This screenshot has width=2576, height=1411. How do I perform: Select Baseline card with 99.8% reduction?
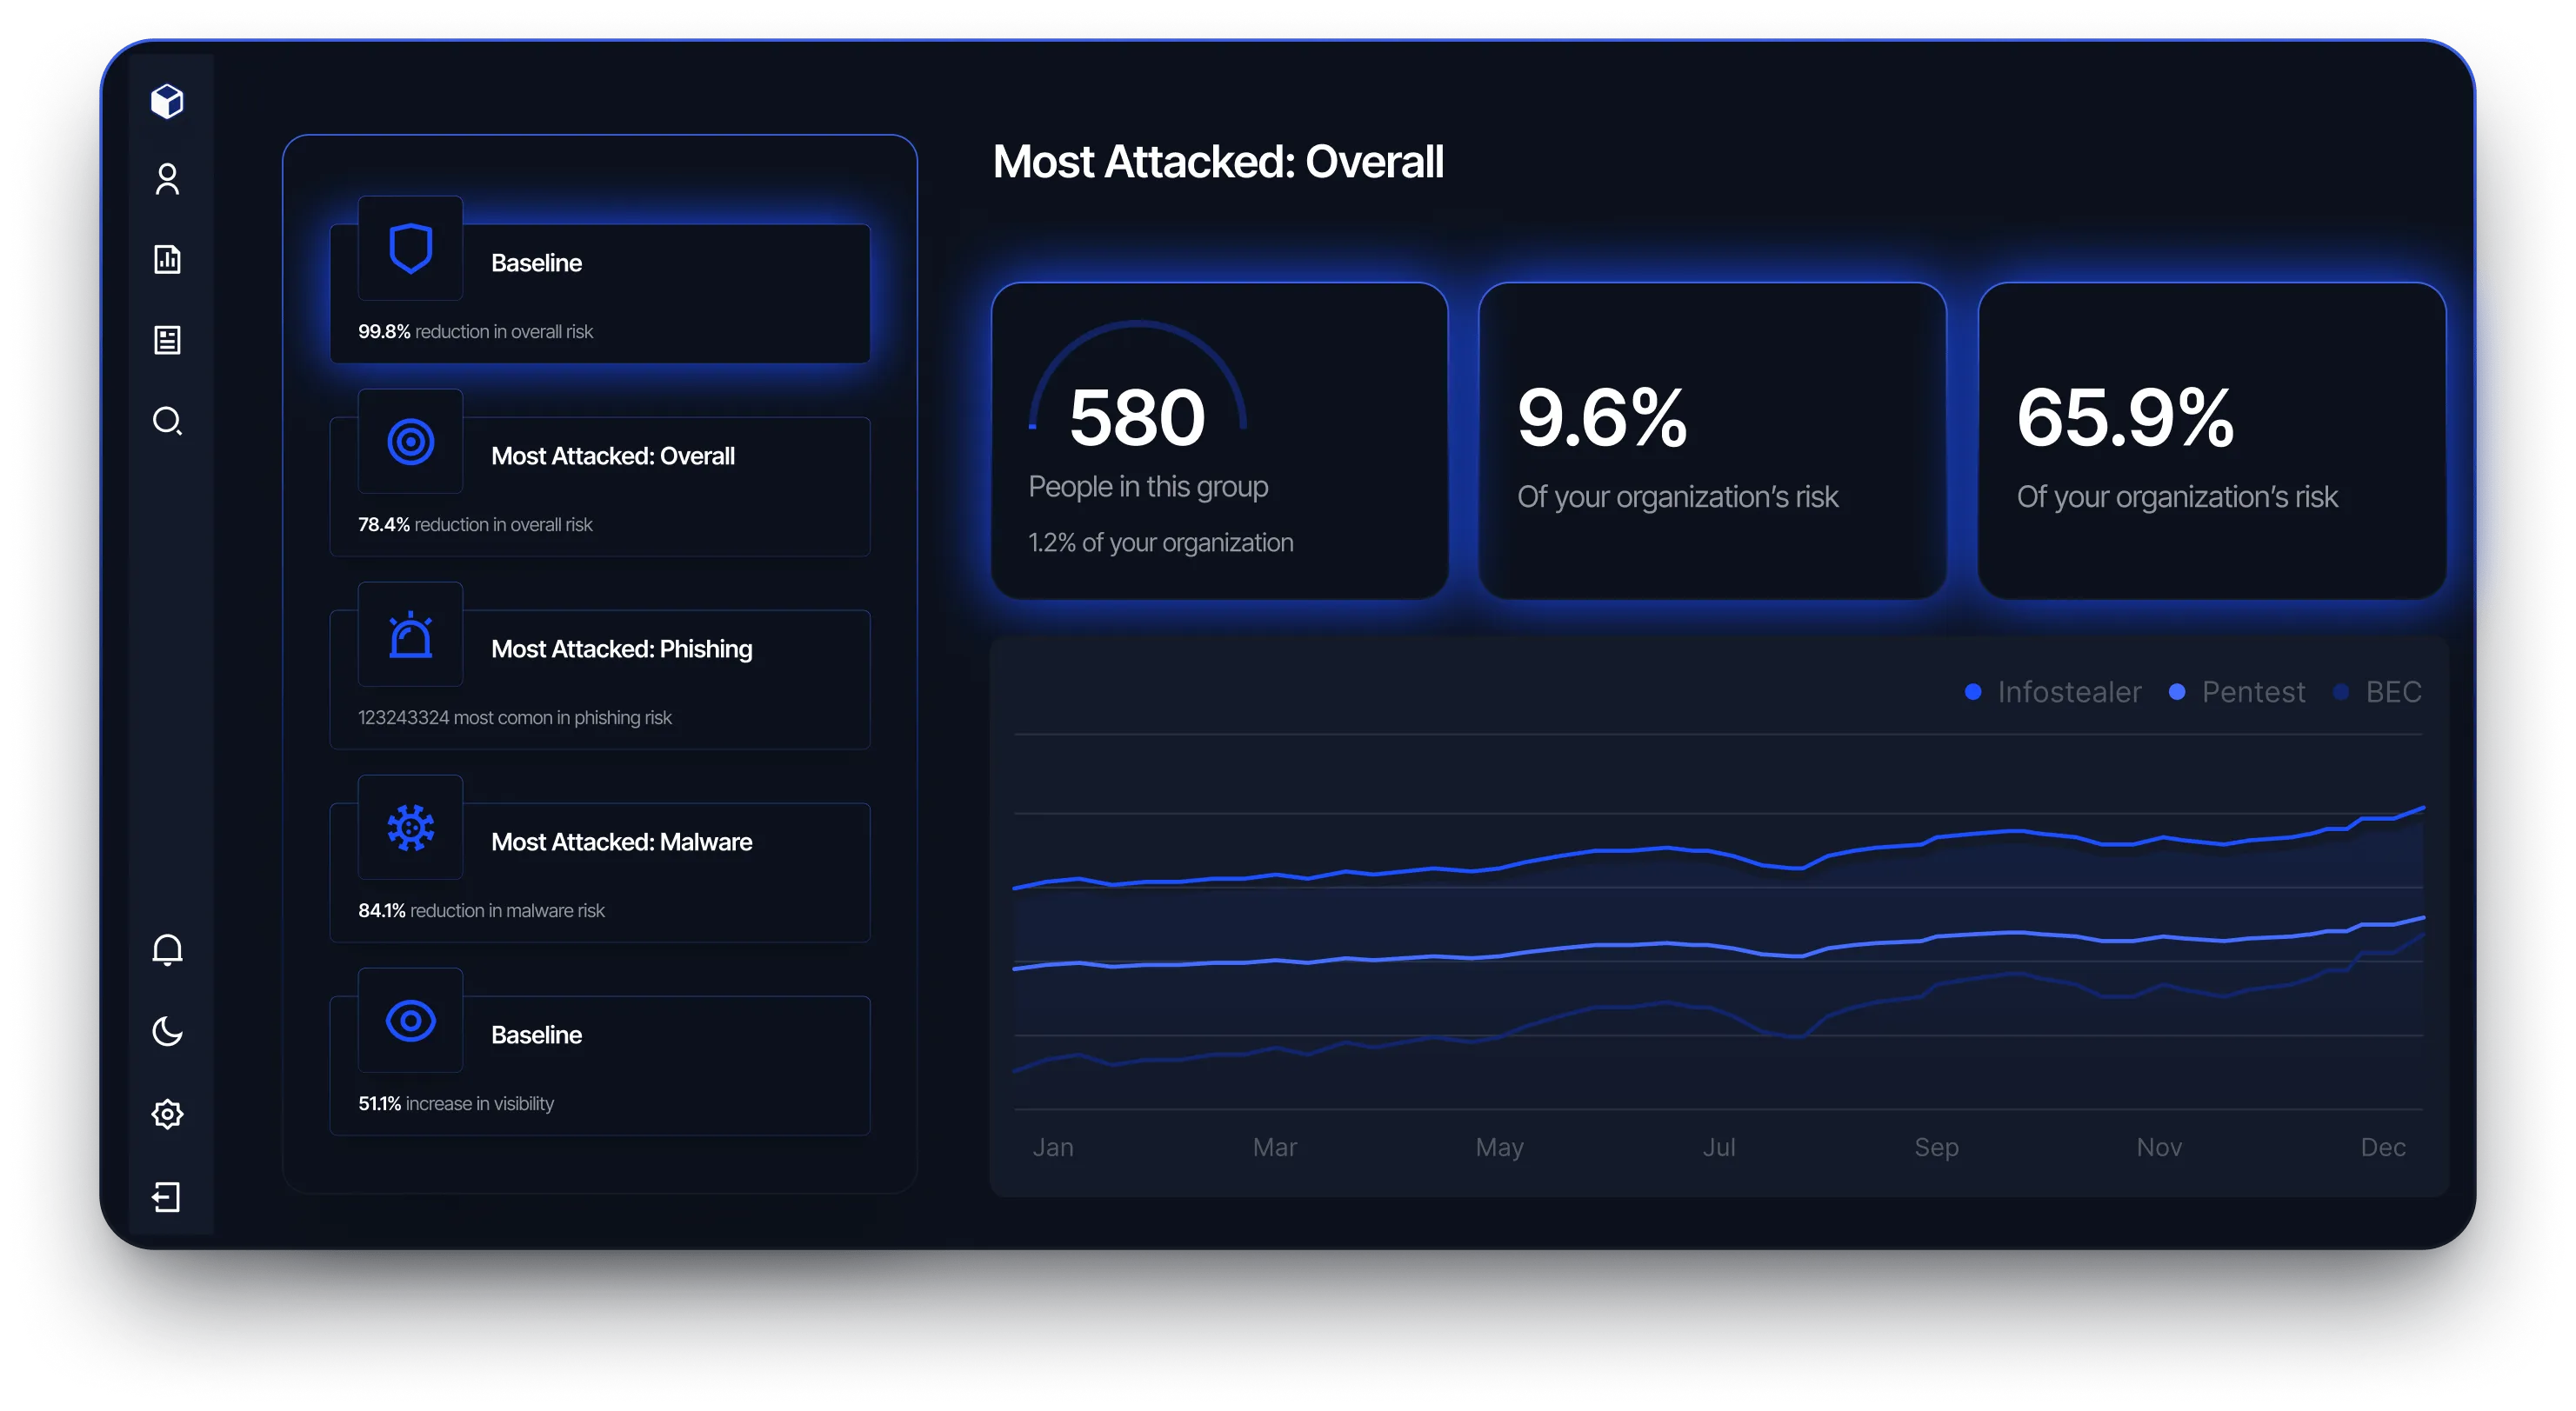coord(600,292)
